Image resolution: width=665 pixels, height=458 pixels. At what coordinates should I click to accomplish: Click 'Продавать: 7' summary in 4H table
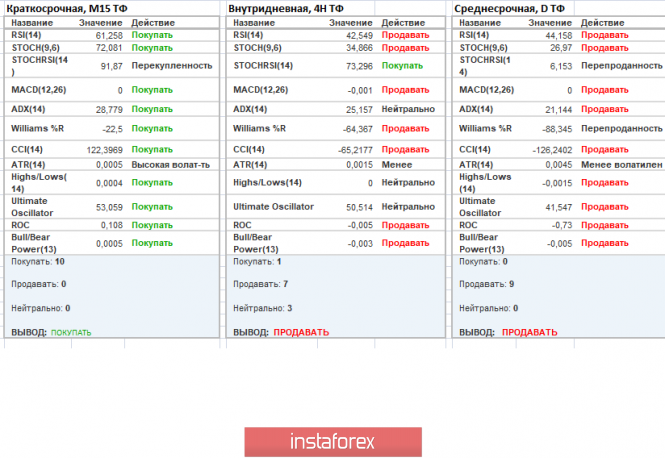click(260, 284)
